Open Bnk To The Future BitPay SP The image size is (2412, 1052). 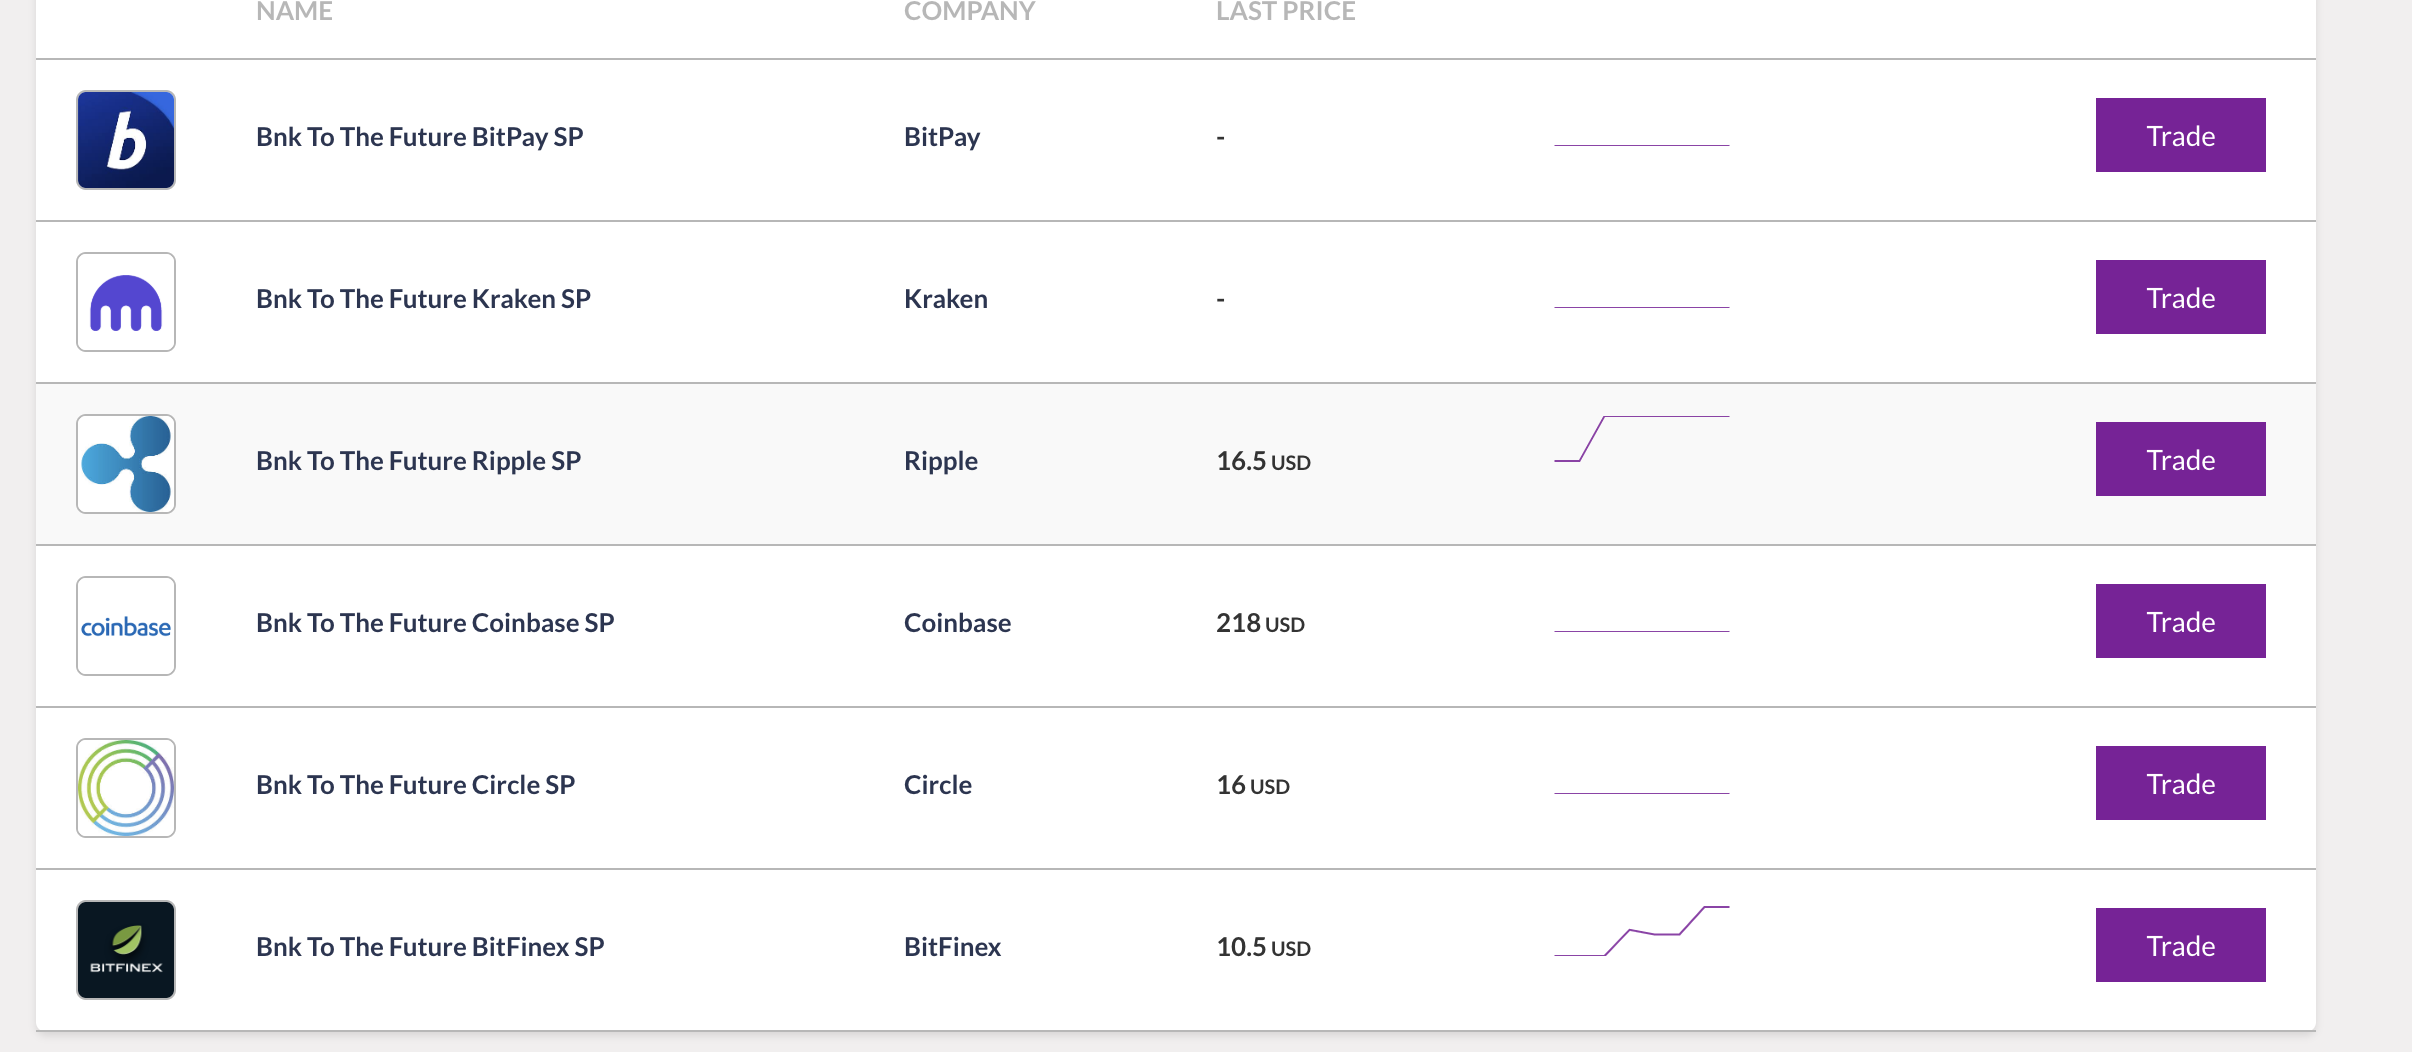(419, 137)
